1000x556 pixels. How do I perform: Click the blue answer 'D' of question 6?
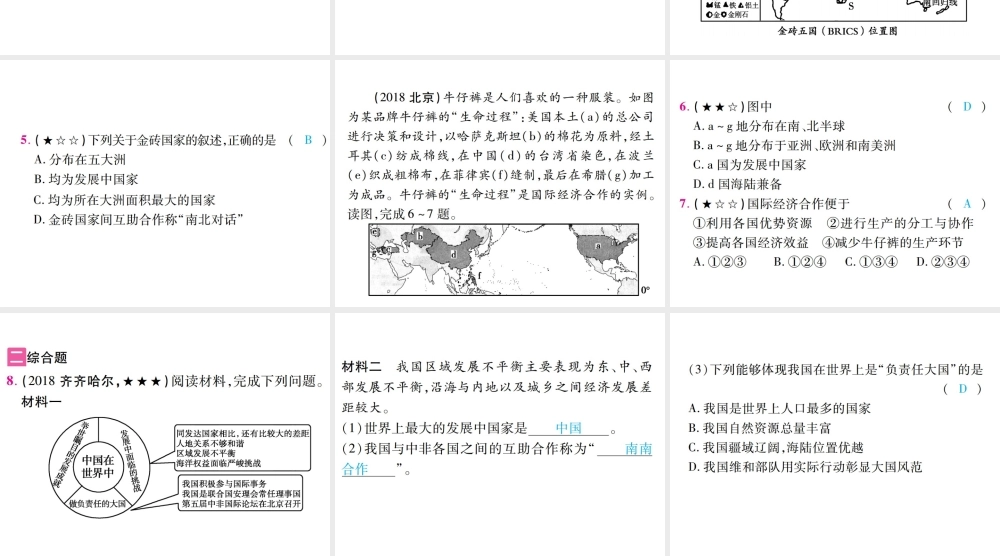click(967, 106)
